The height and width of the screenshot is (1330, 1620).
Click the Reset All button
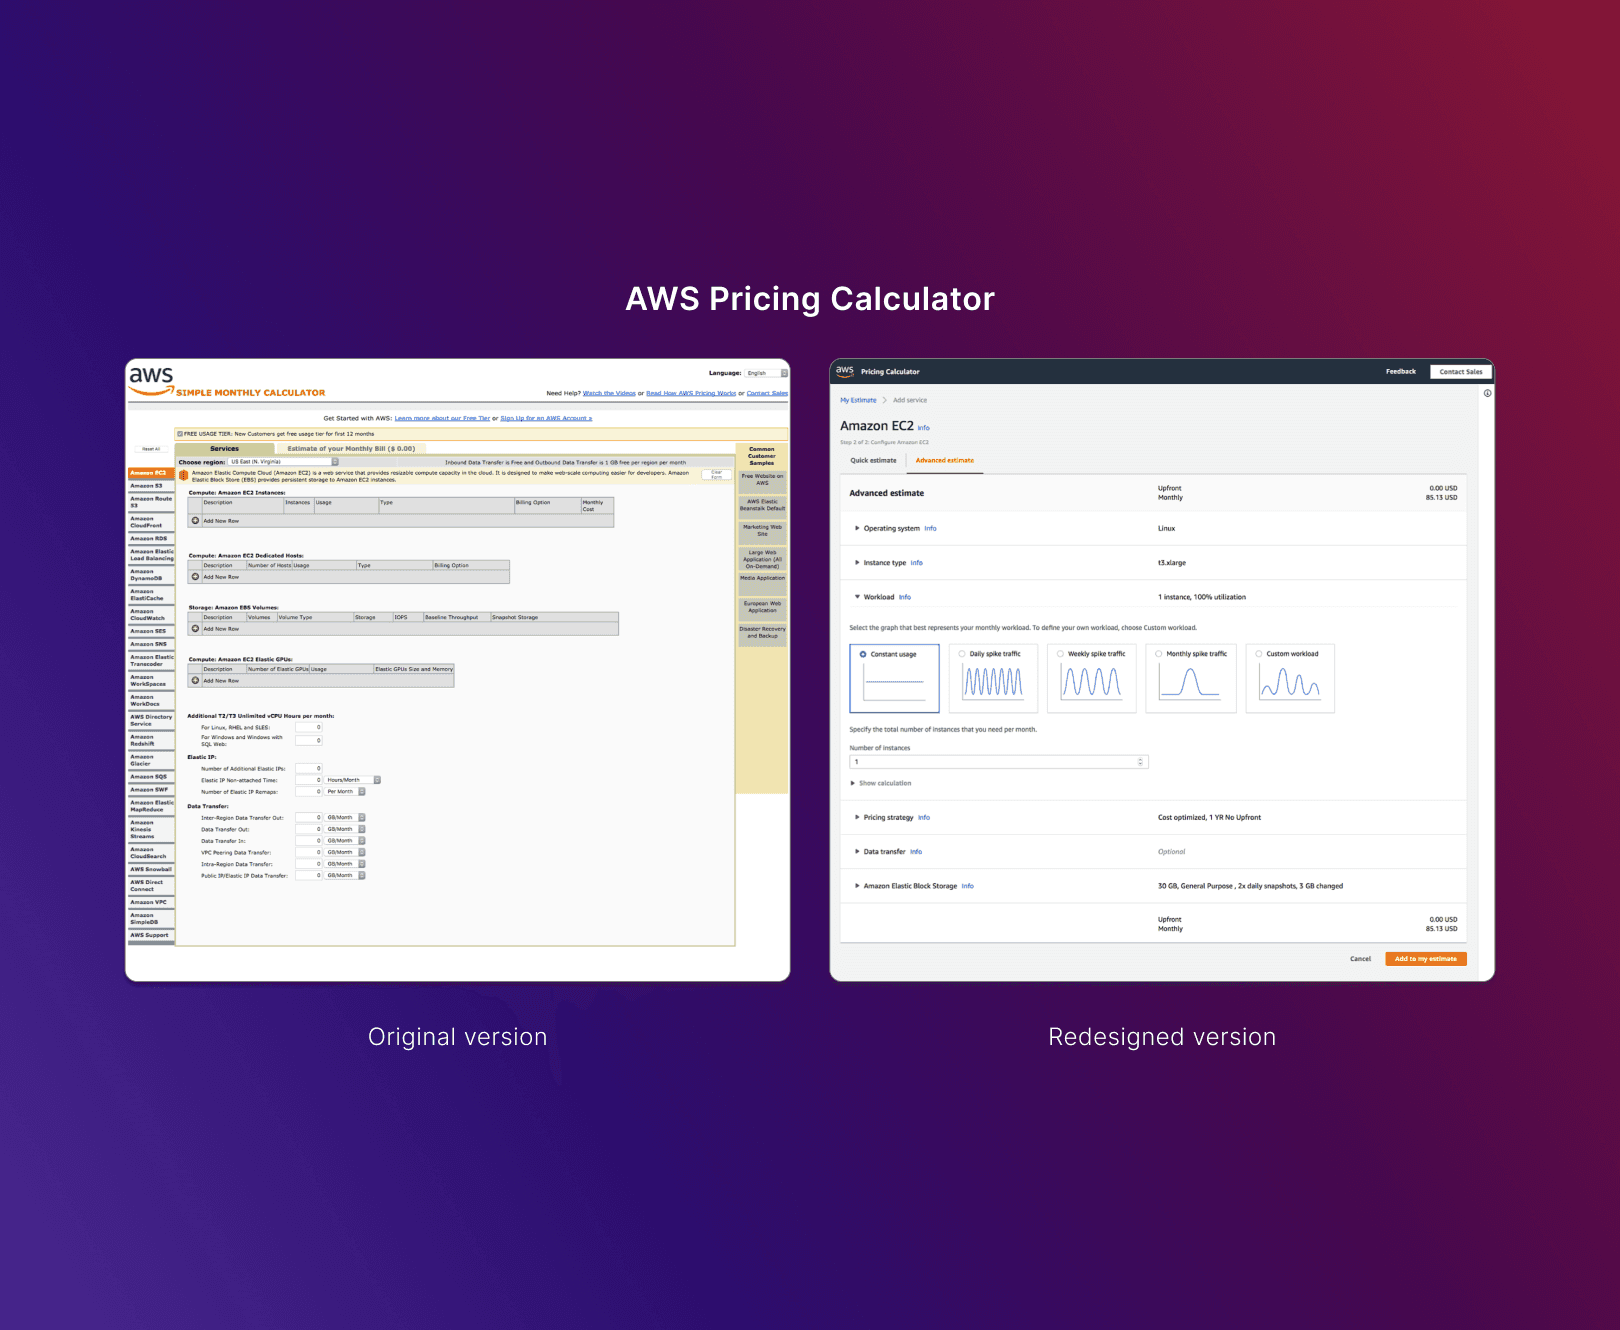[151, 449]
